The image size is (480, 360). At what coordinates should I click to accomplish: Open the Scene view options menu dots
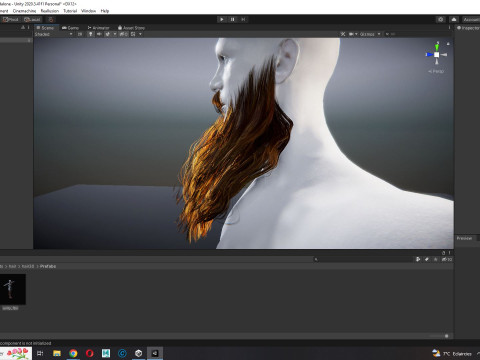pyautogui.click(x=449, y=28)
